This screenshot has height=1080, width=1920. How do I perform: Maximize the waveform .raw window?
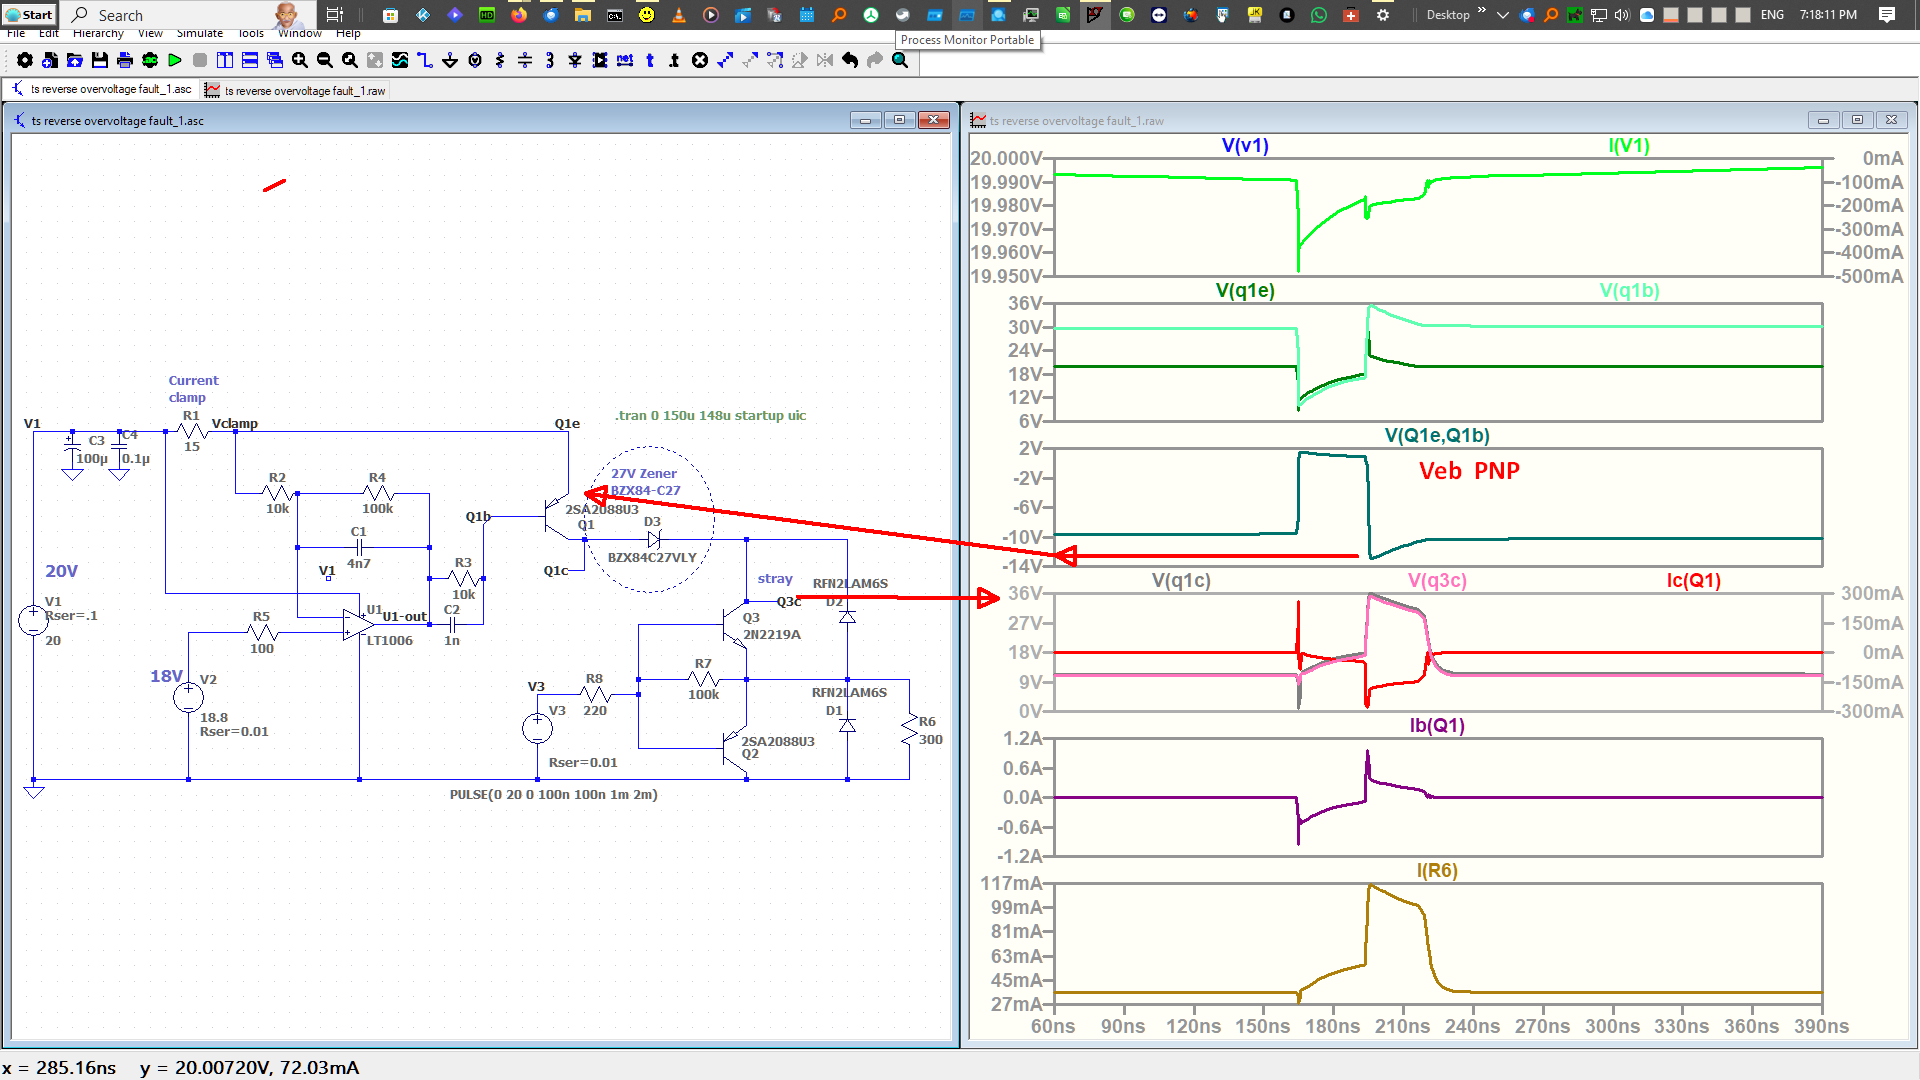point(1857,120)
